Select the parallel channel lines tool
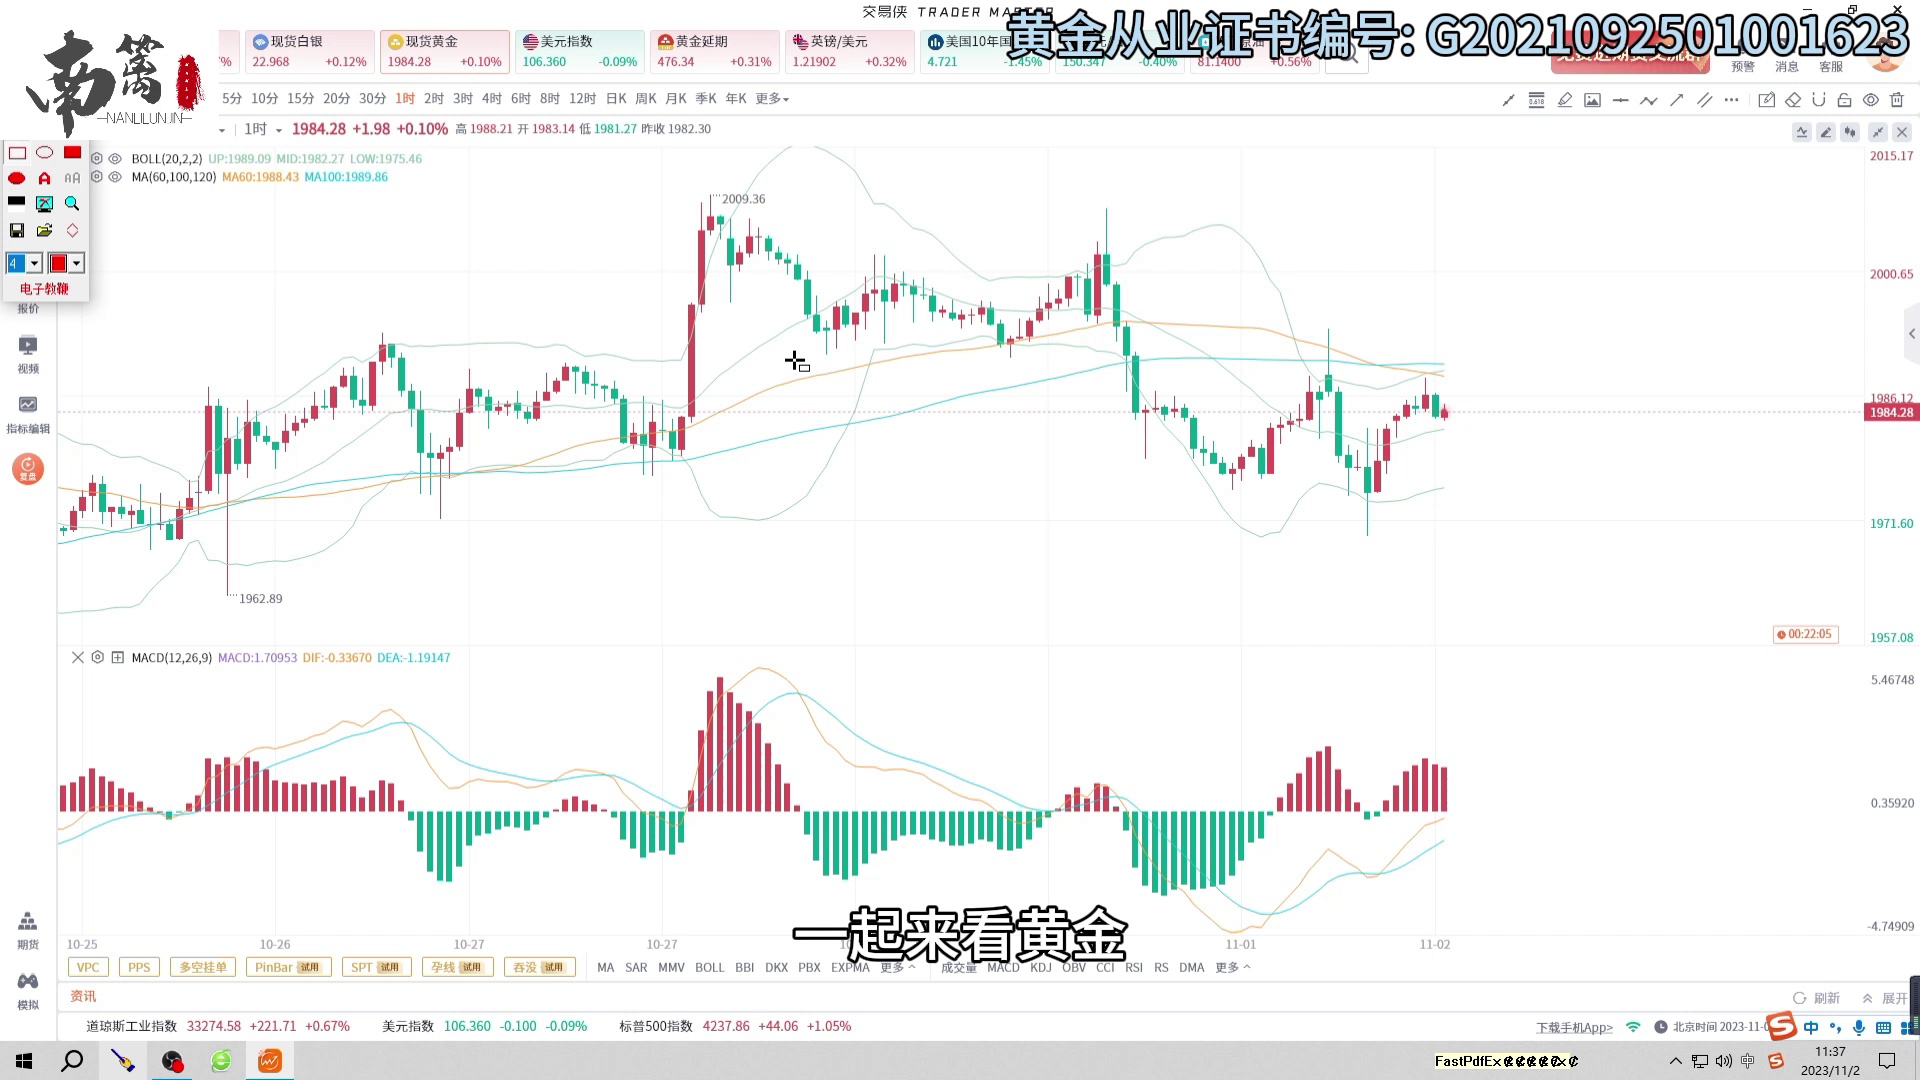This screenshot has width=1920, height=1080. click(1705, 100)
